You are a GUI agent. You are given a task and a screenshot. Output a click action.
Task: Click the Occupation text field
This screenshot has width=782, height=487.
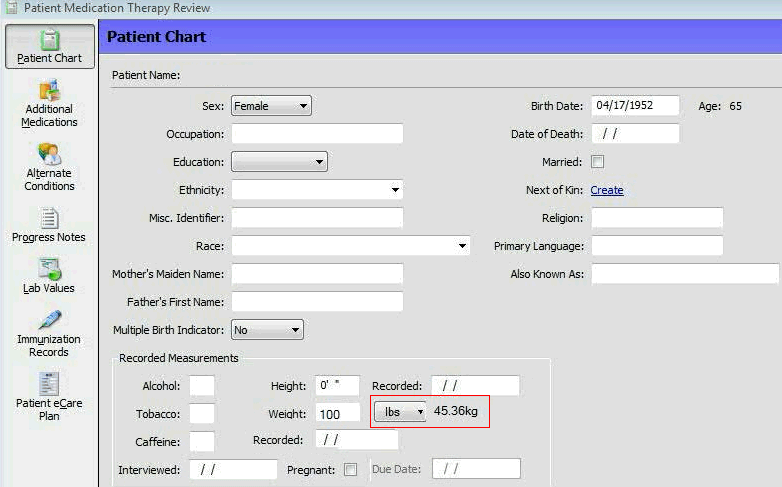click(317, 134)
